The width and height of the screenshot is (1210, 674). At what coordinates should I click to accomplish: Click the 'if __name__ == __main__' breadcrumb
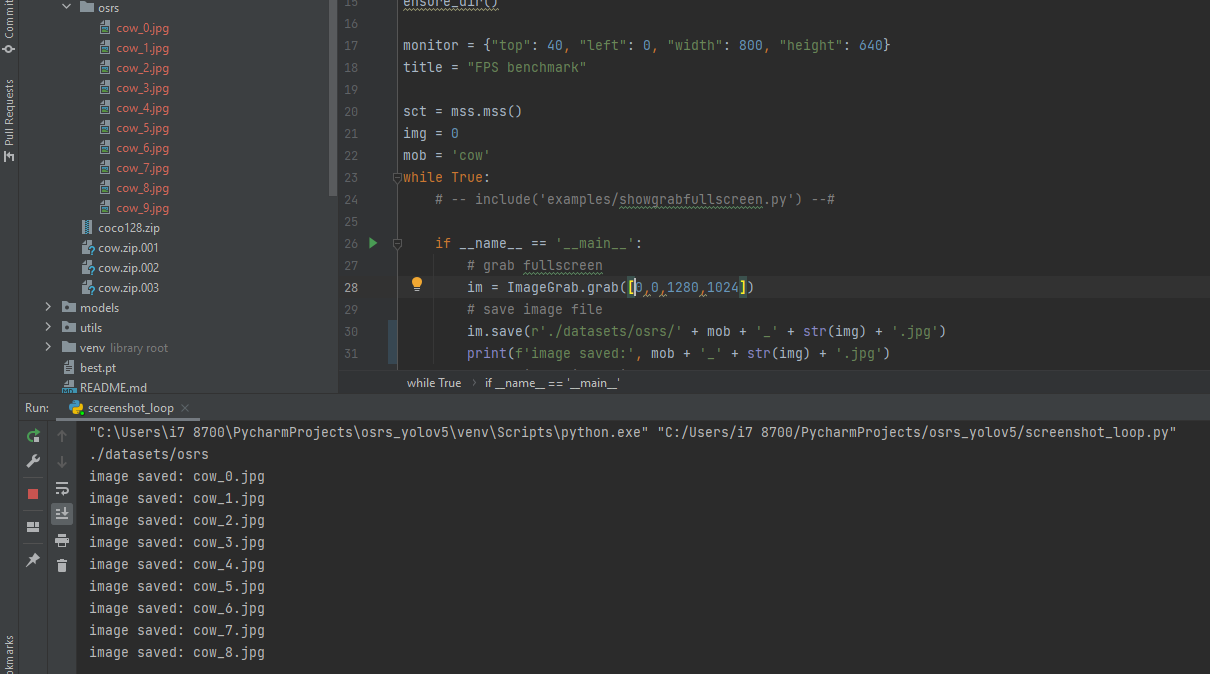click(x=552, y=383)
